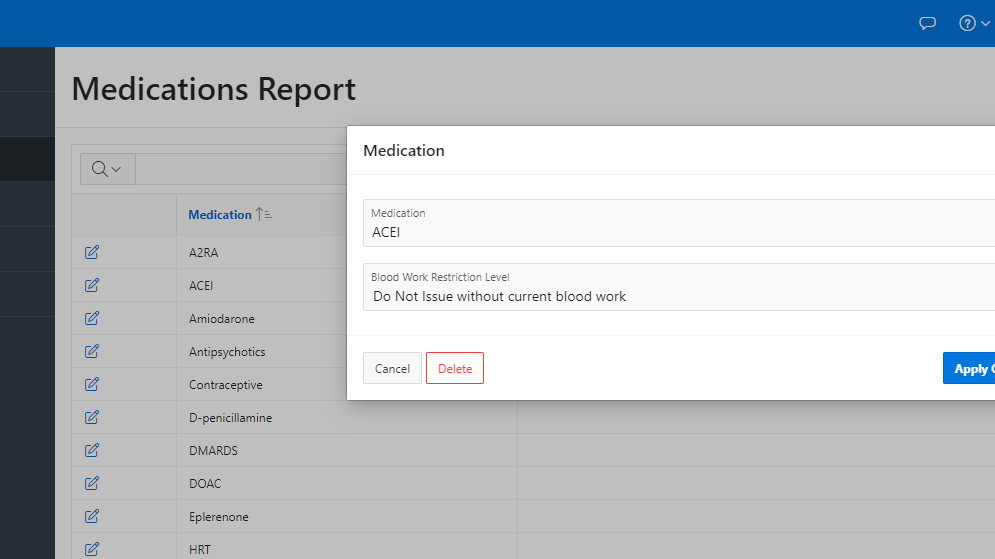Click the edit icon for HRT

[x=92, y=549]
